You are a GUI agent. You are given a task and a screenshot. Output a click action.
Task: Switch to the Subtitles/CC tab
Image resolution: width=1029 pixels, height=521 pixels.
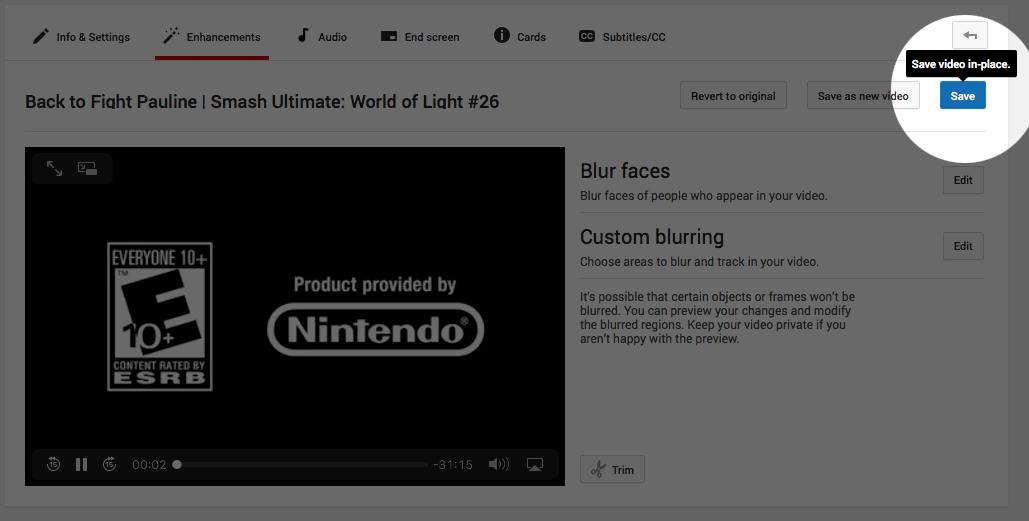(x=622, y=37)
